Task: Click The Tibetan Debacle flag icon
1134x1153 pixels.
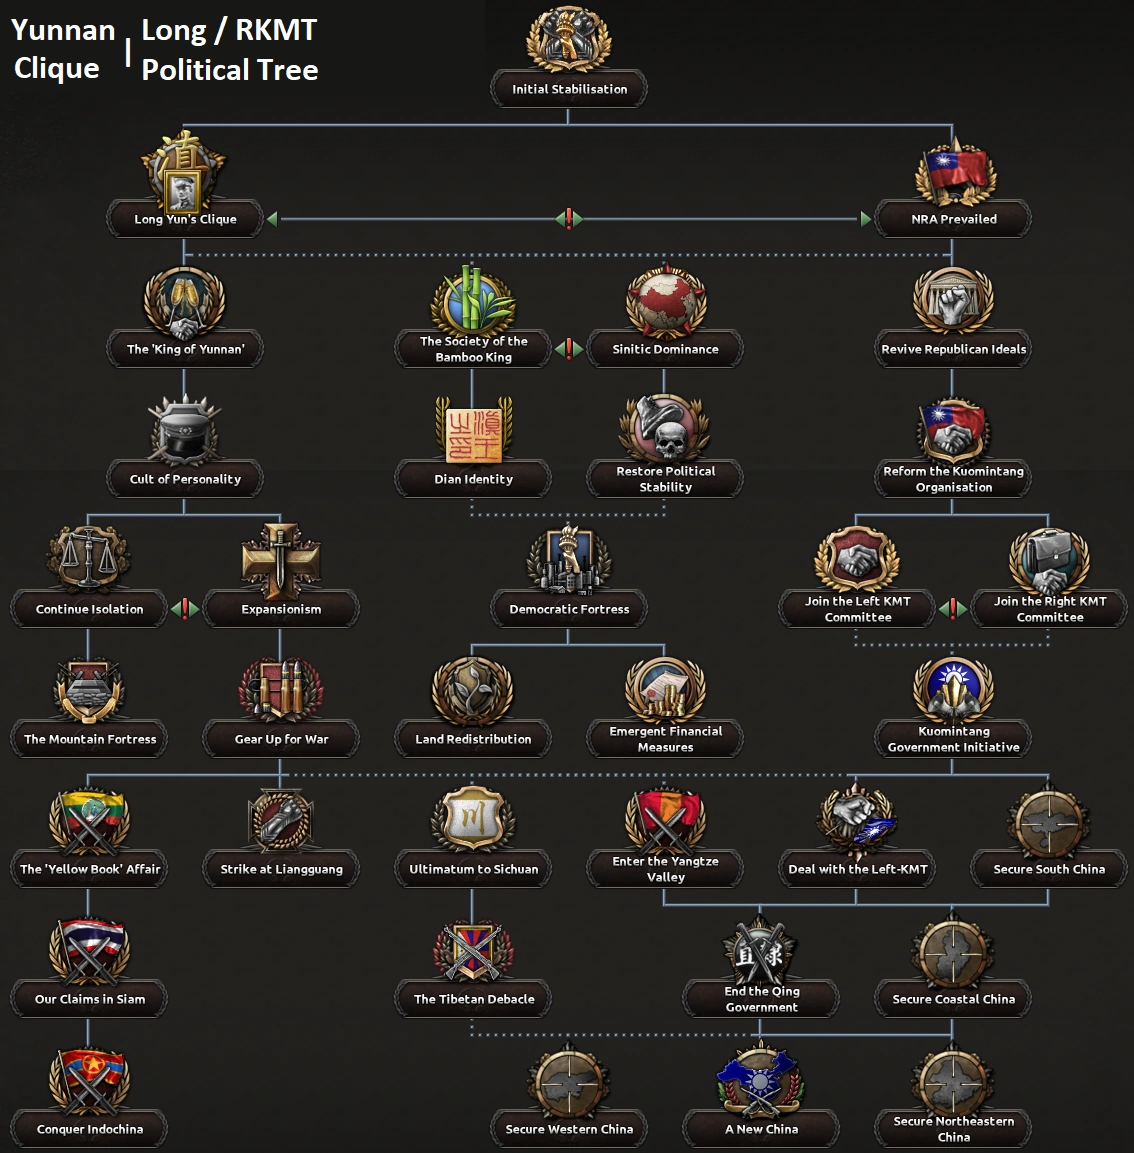Action: coord(473,952)
